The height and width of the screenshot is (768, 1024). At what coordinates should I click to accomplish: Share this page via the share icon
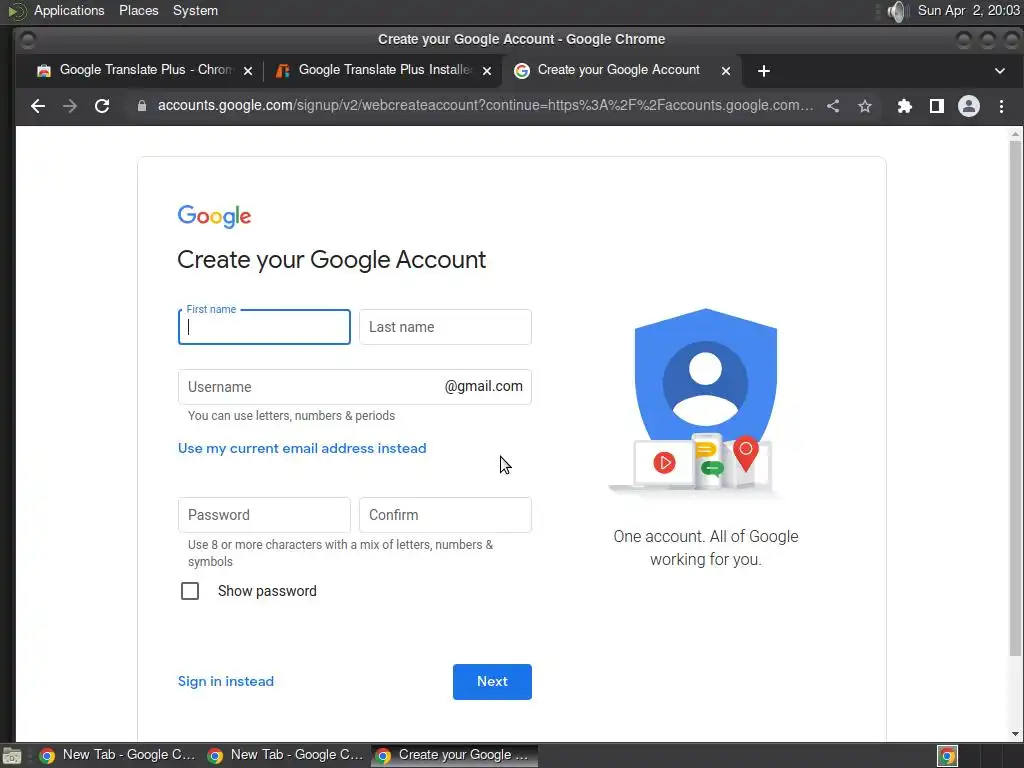pyautogui.click(x=833, y=106)
